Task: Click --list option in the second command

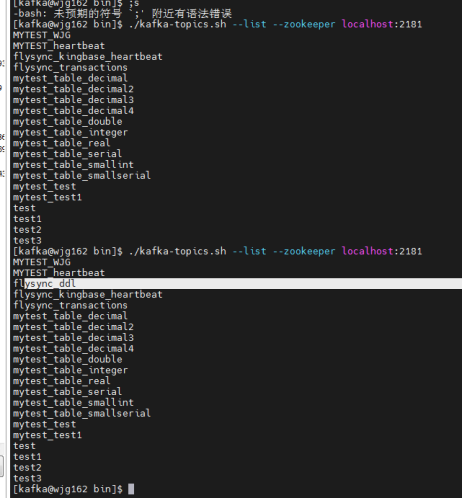Action: [249, 251]
